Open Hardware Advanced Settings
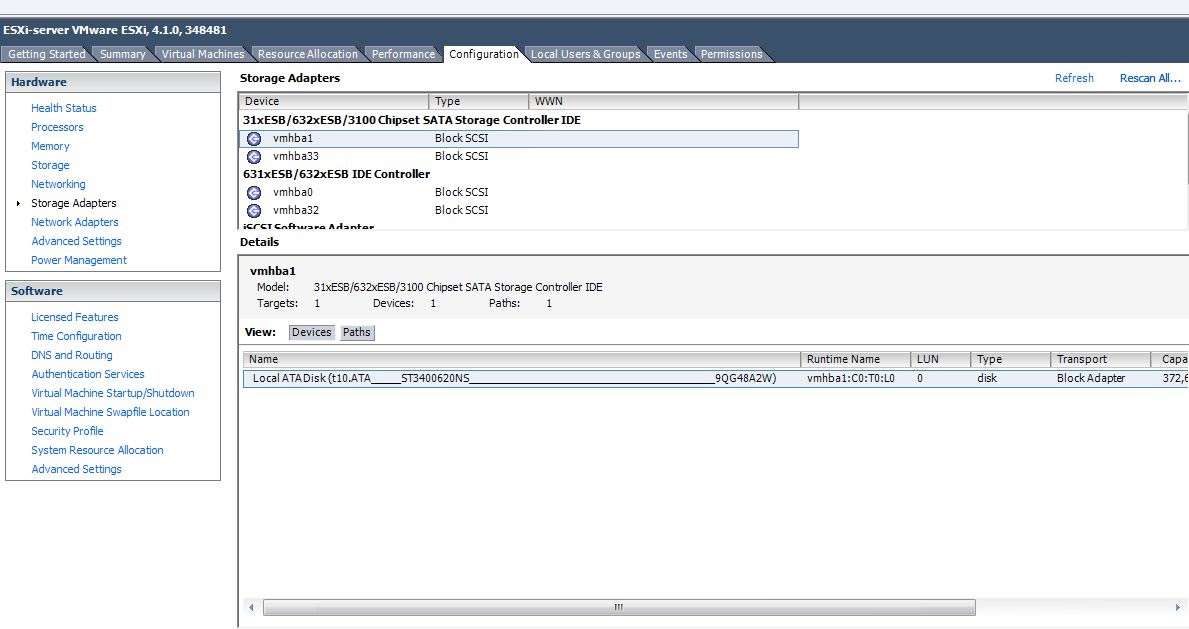This screenshot has width=1189, height=629. click(x=76, y=241)
